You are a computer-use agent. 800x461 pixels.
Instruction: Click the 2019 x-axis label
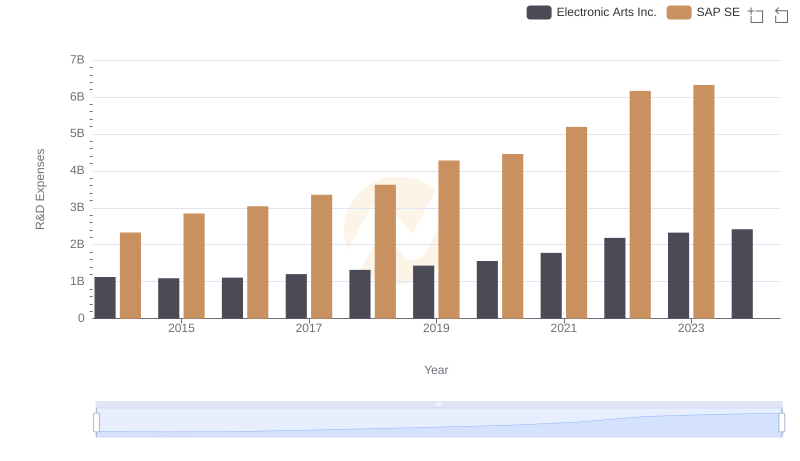436,328
